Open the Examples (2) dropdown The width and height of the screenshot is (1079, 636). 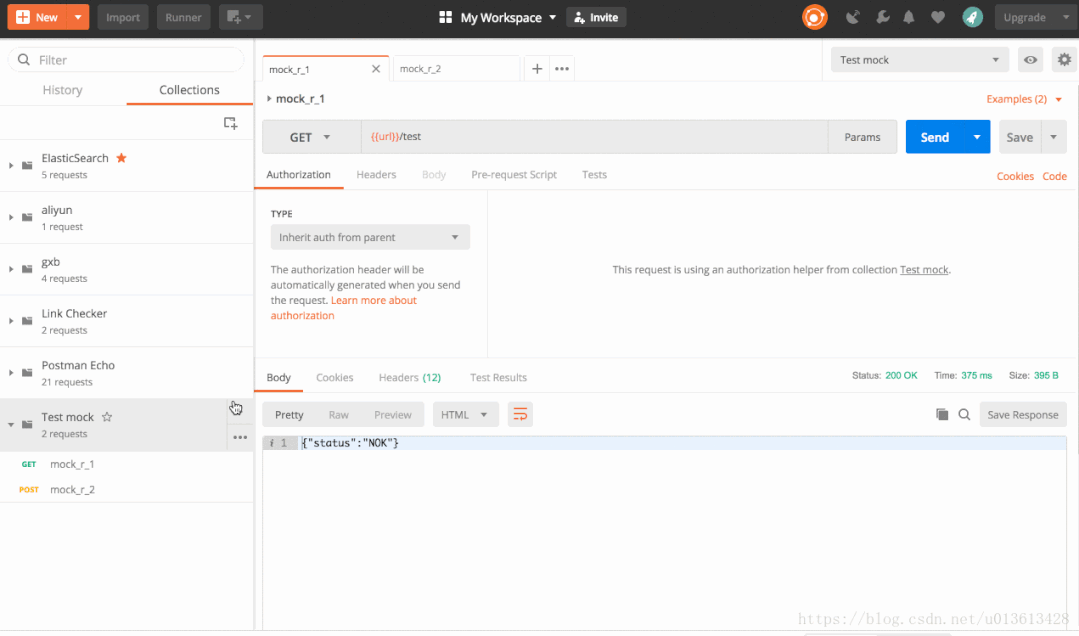pyautogui.click(x=1024, y=99)
